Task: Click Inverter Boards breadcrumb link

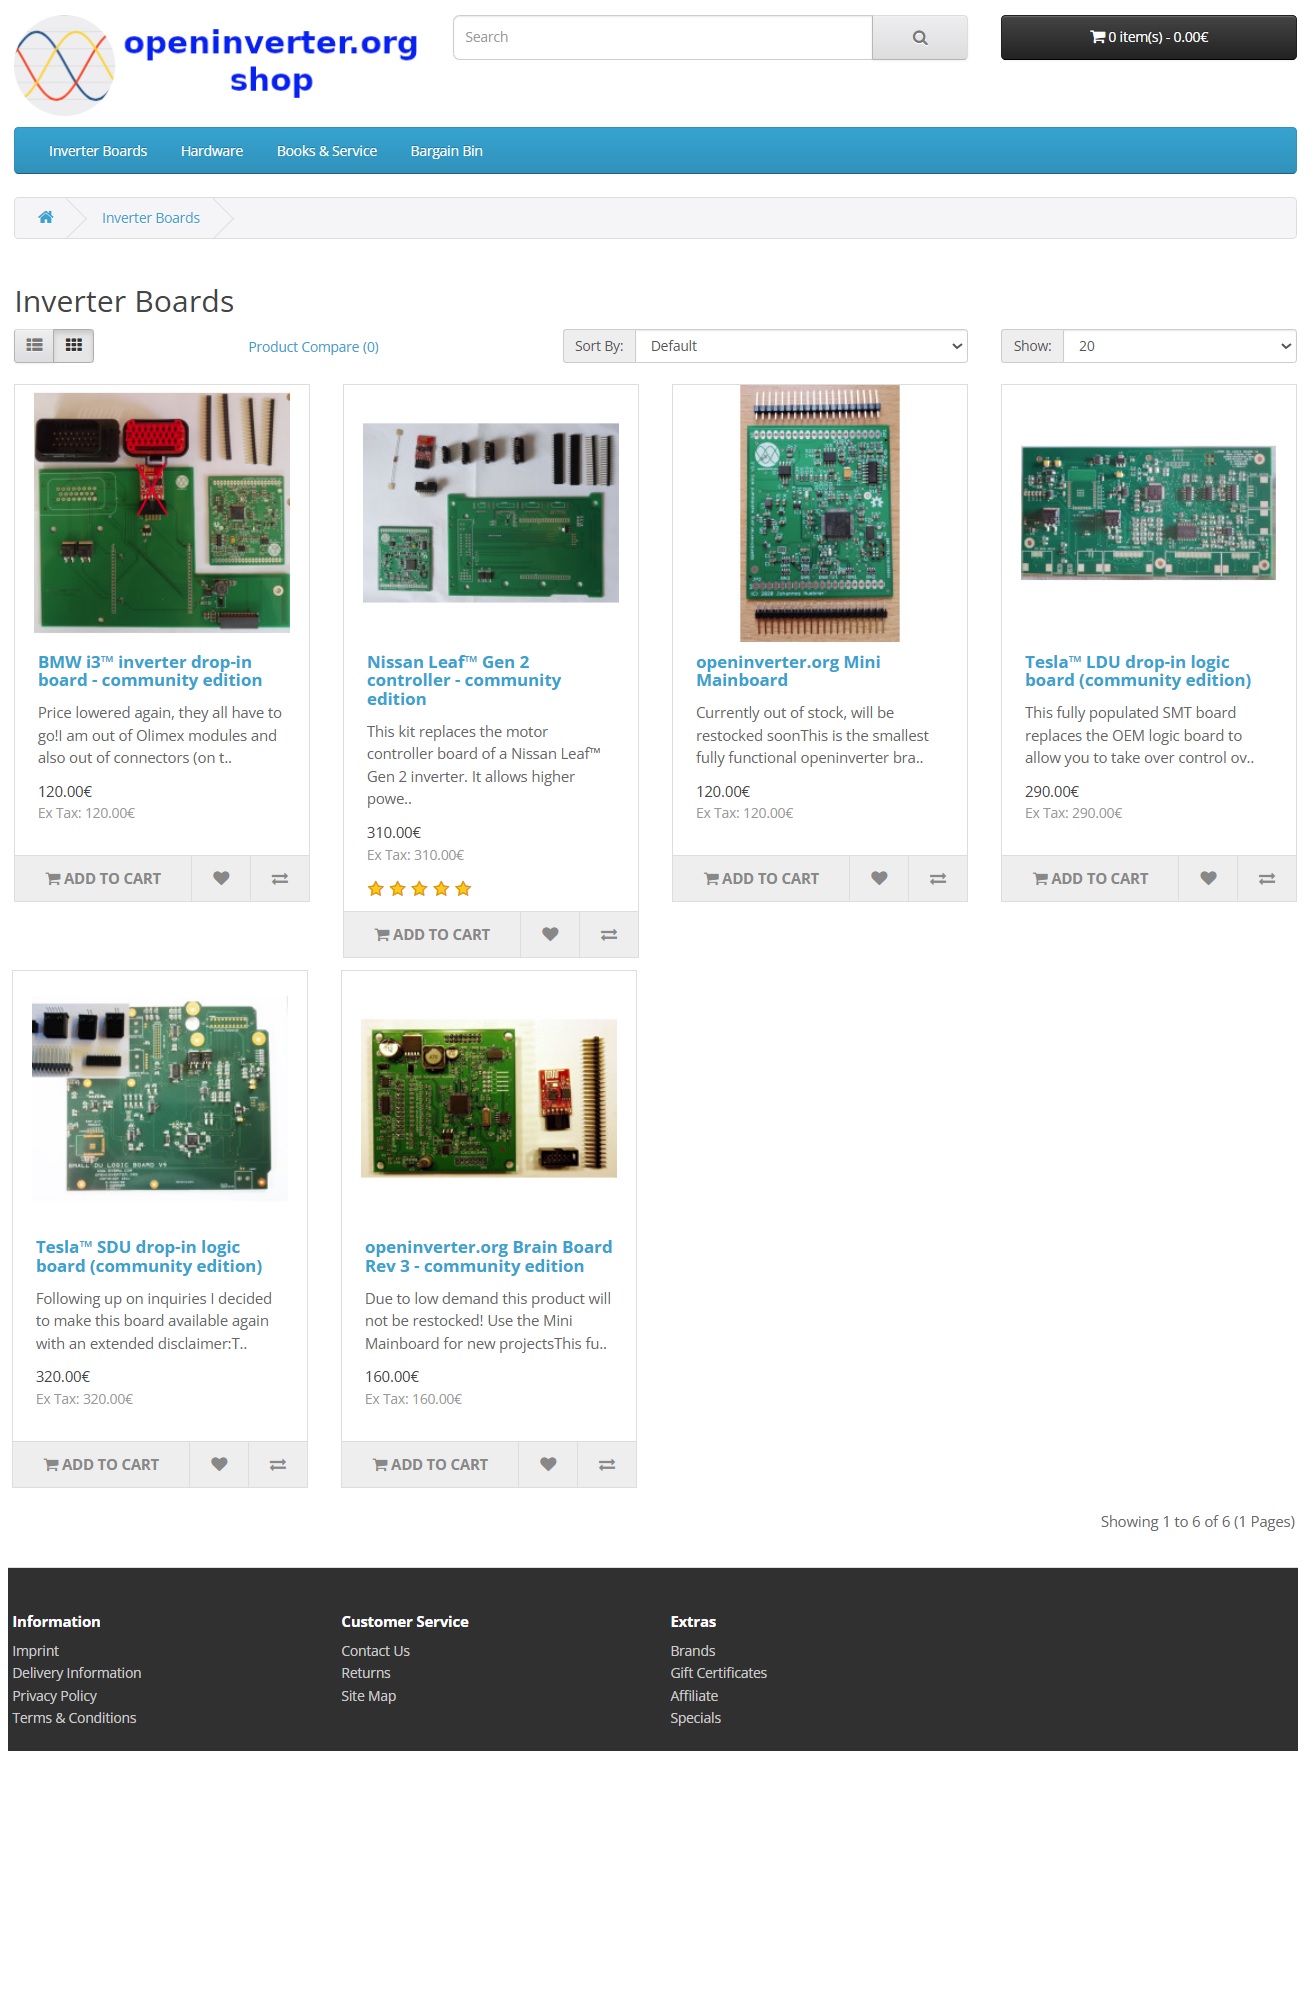Action: click(x=151, y=218)
